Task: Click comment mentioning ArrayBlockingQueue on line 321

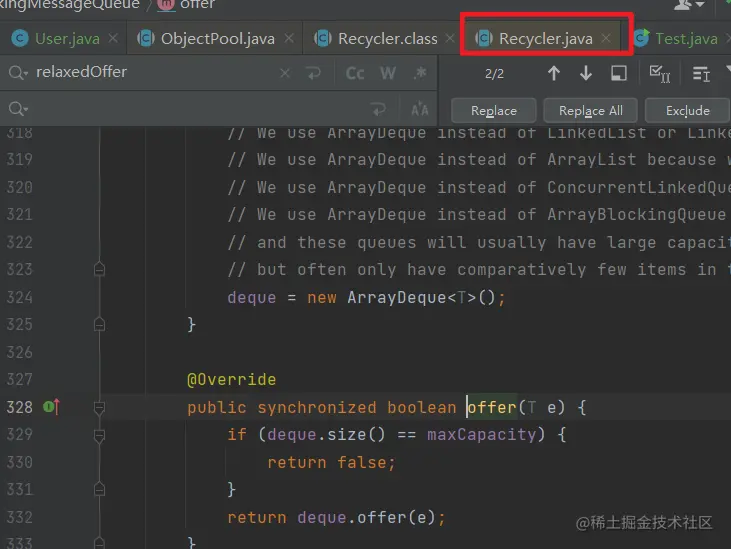Action: pos(479,214)
